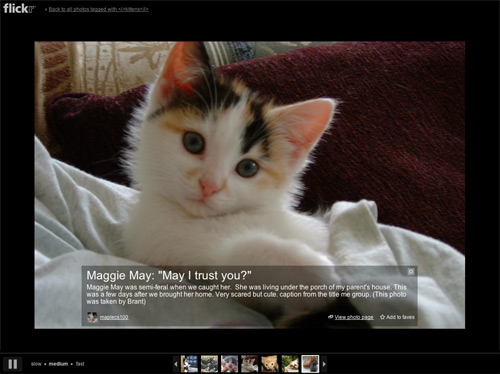The height and width of the screenshot is (374, 500).
Task: Go back to all photos tagged kittens
Action: (x=99, y=9)
